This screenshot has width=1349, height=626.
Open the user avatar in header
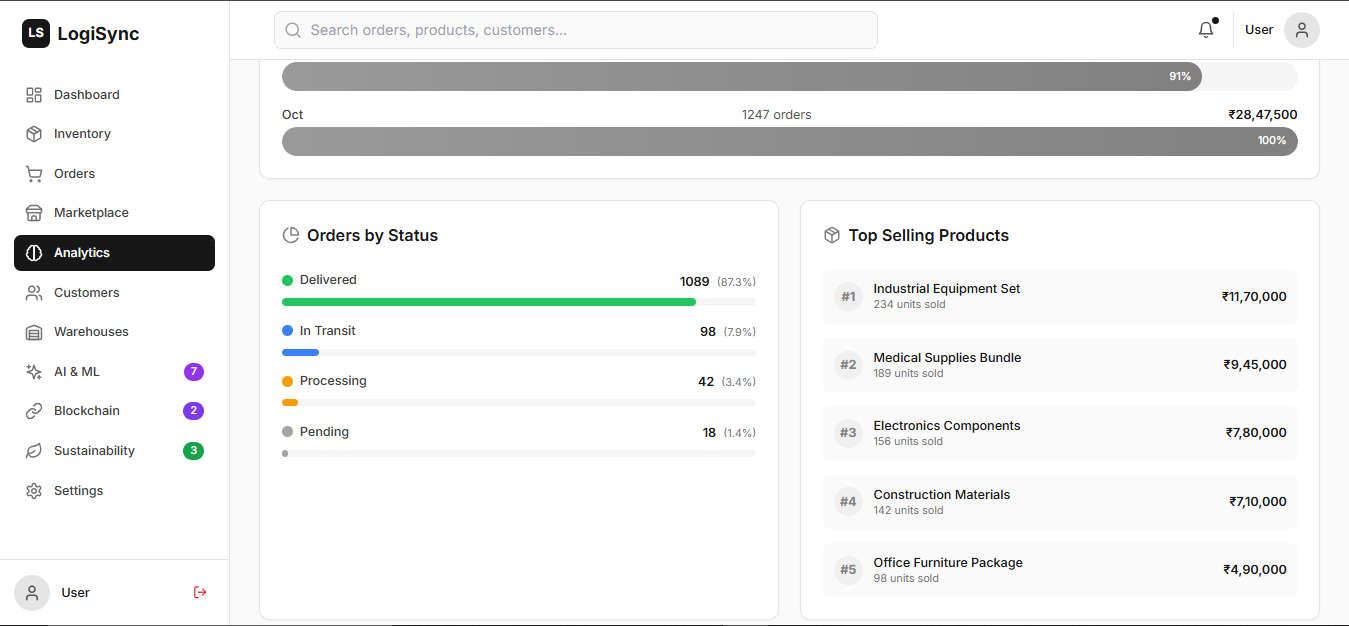1301,30
